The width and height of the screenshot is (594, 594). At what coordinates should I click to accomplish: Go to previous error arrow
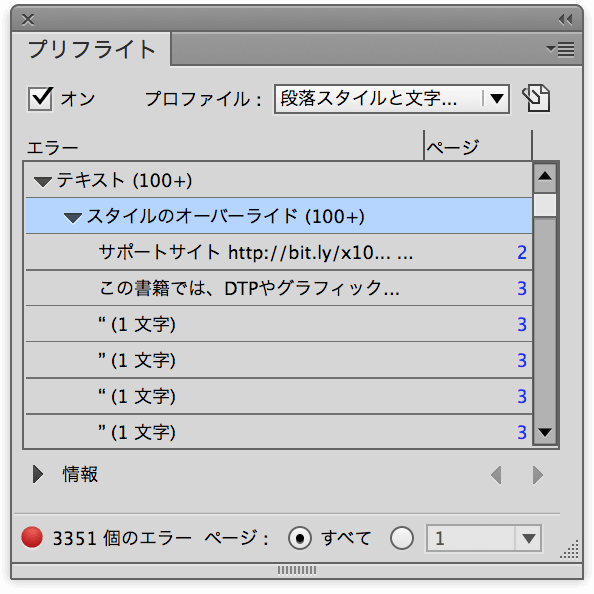click(496, 475)
